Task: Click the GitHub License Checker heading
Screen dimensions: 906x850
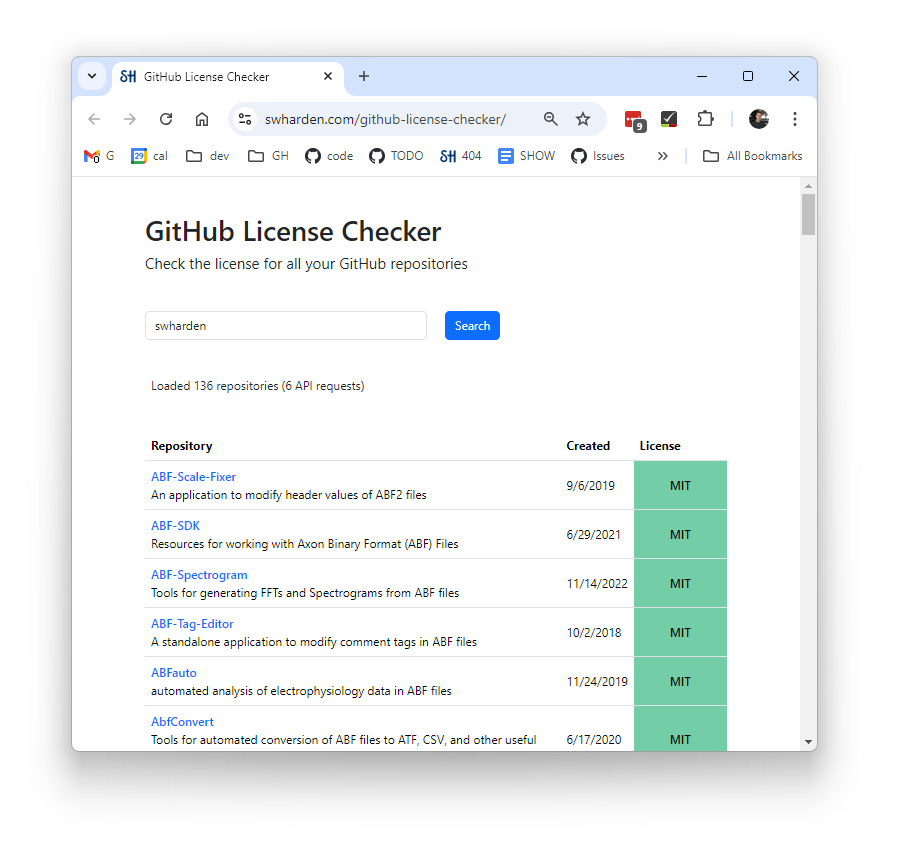Action: pyautogui.click(x=293, y=232)
